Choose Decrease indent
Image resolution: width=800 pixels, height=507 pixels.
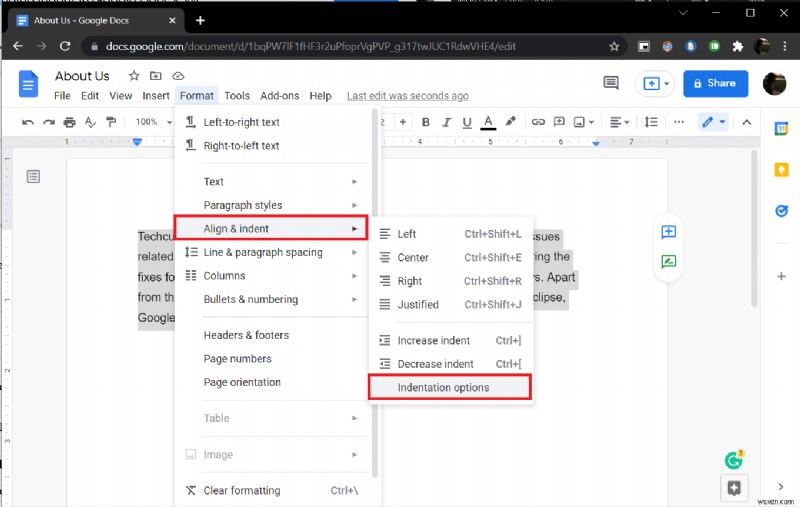[451, 364]
